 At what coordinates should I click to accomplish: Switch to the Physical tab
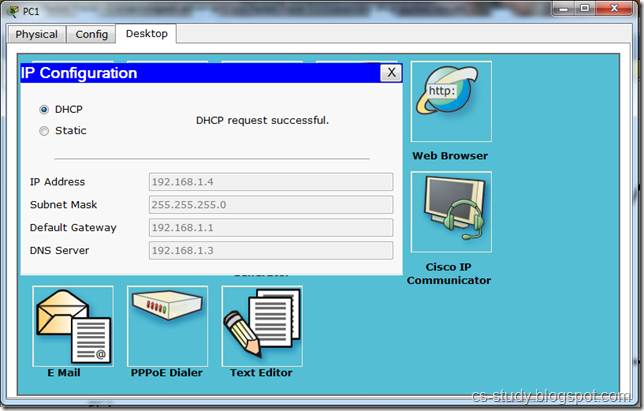pos(37,34)
